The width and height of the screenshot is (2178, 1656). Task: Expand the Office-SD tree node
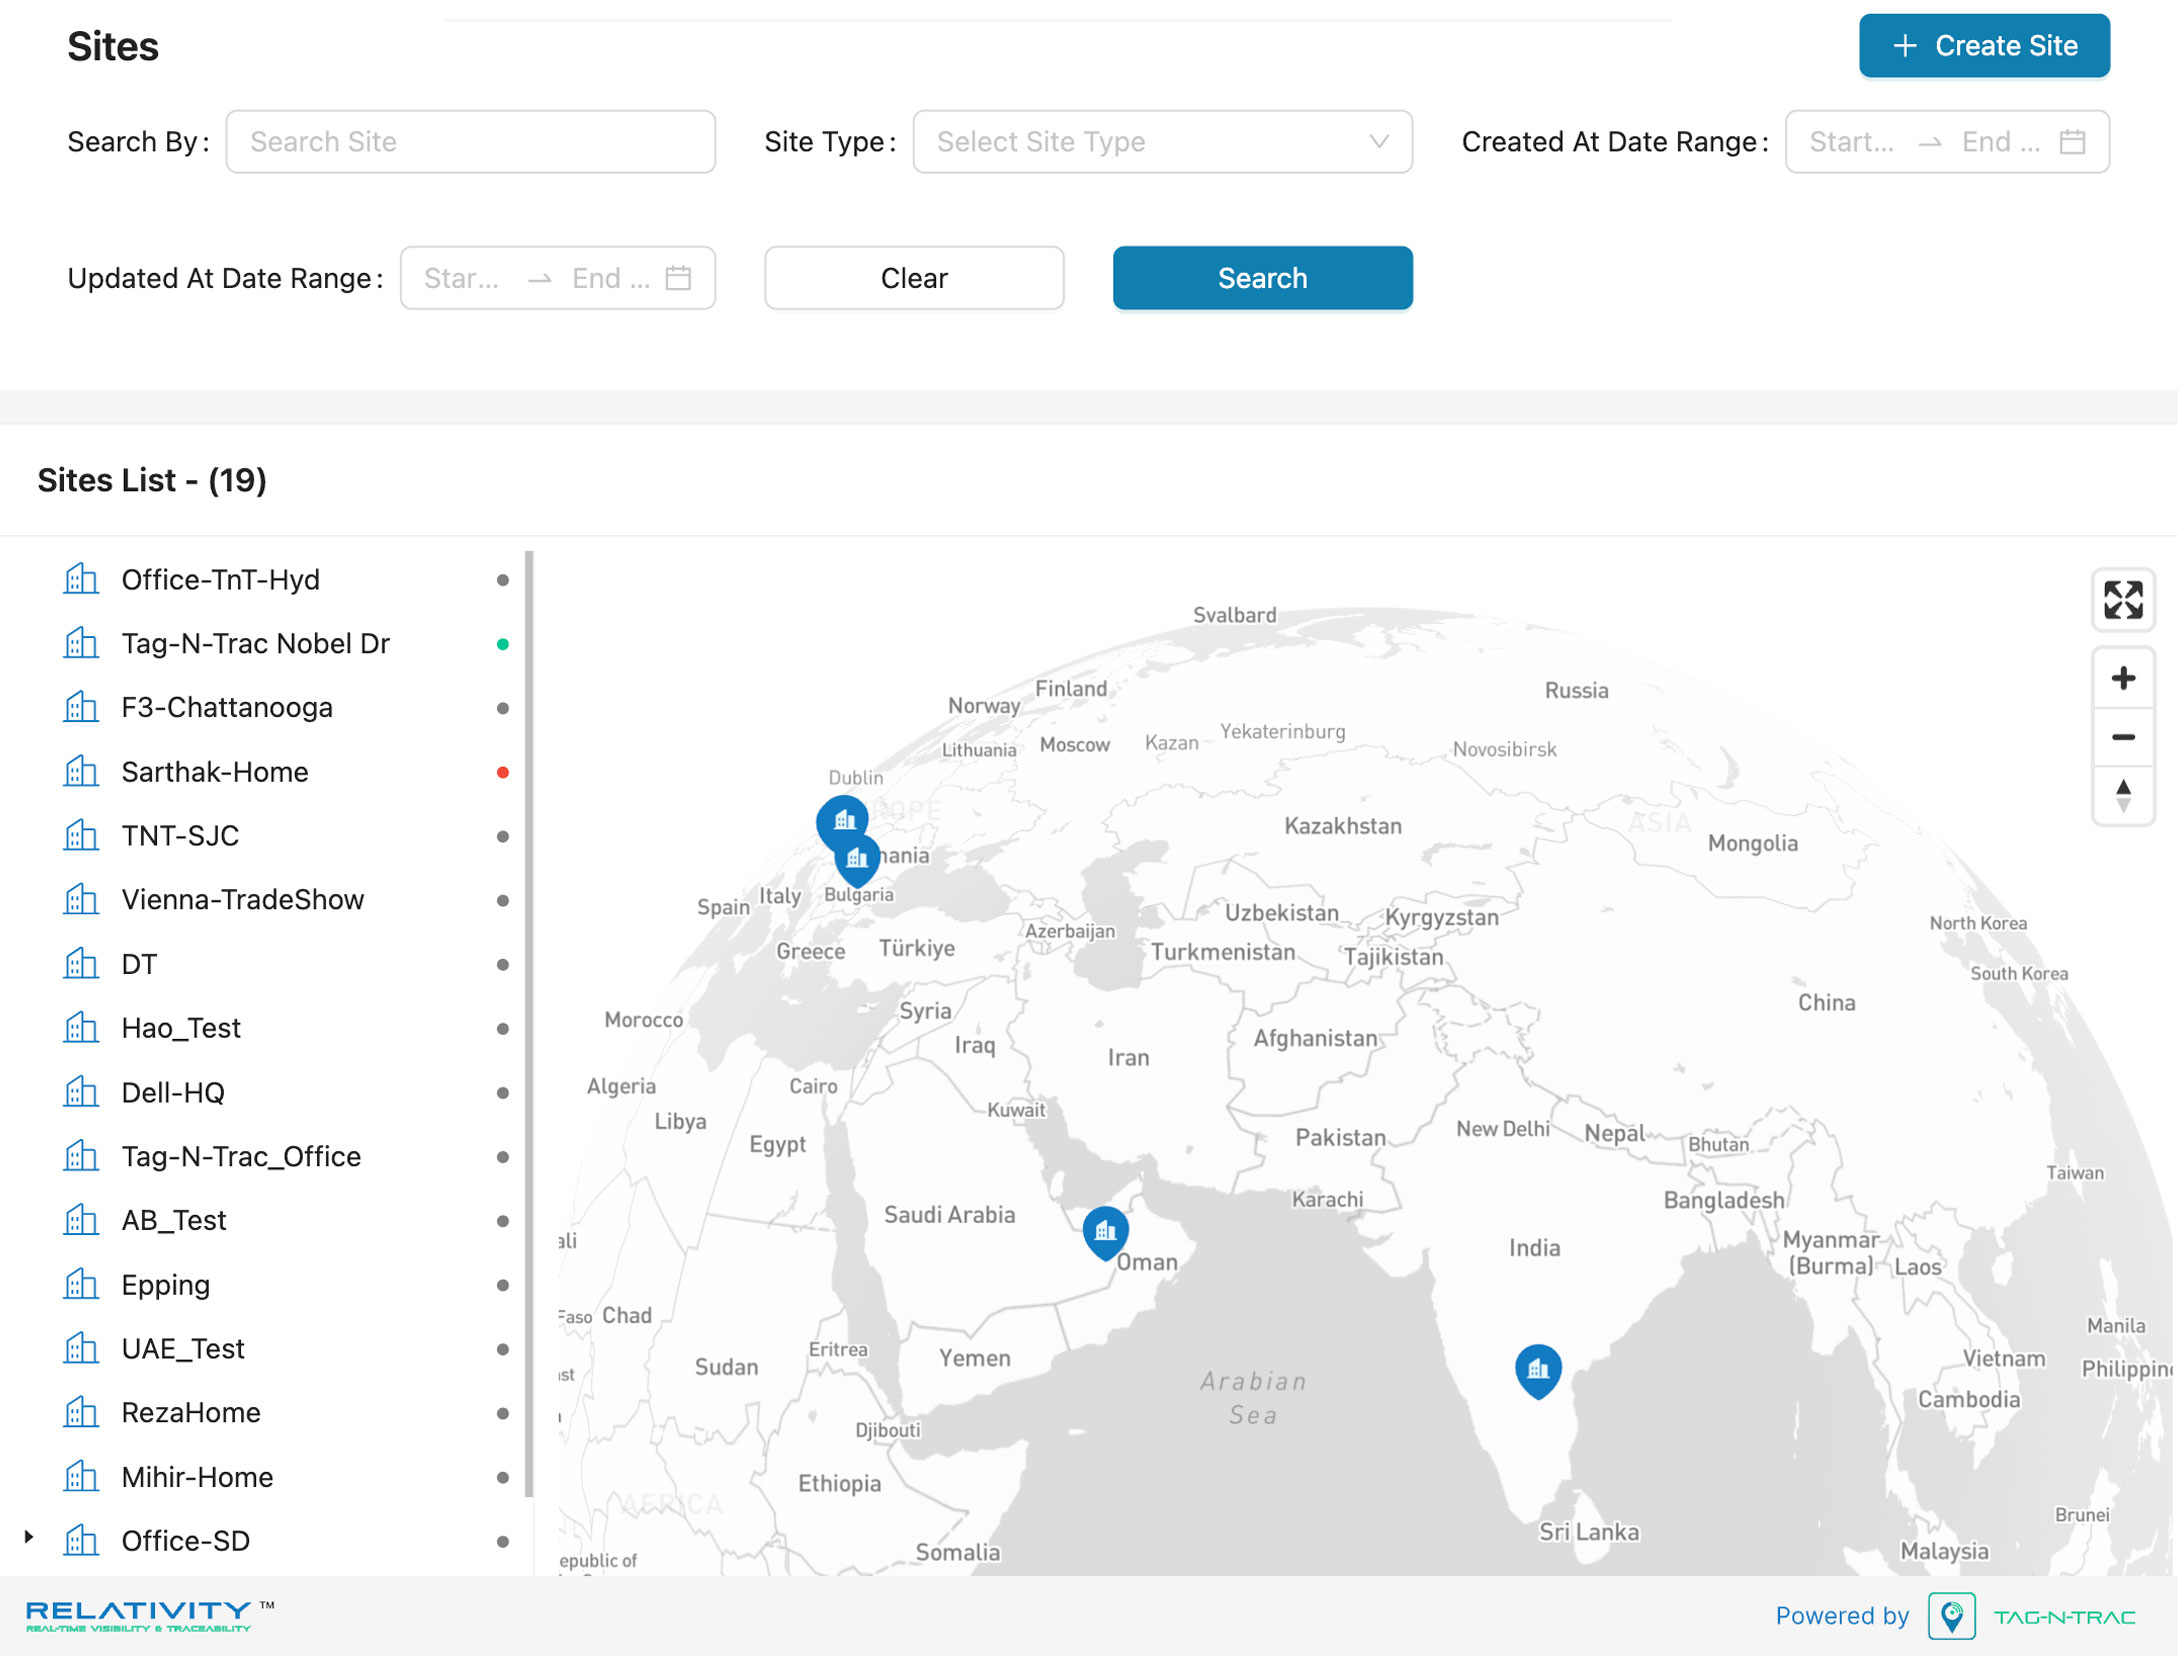click(x=29, y=1537)
